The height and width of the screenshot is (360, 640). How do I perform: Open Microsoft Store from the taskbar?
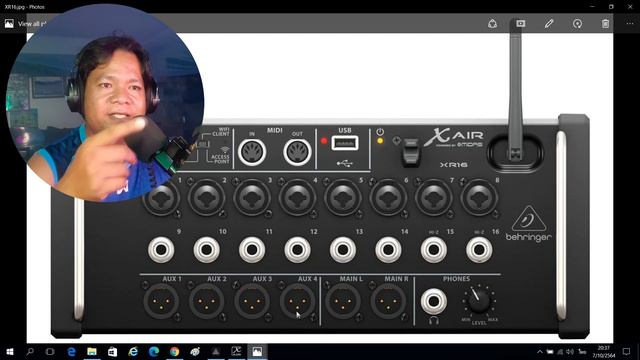[112, 351]
